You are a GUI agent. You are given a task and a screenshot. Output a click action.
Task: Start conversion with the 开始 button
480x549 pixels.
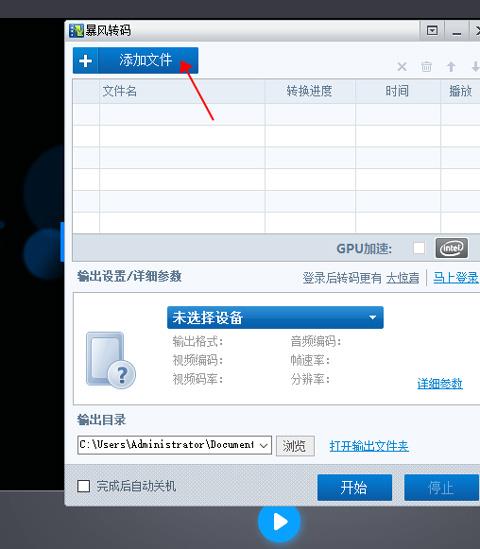[x=354, y=487]
